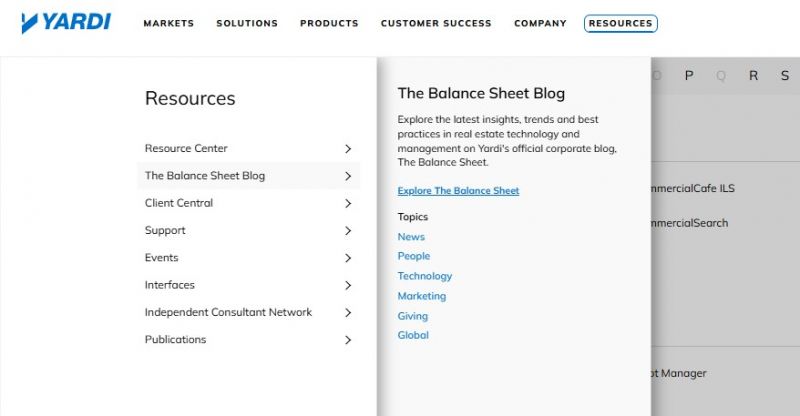Click the chevron beside Publications
800x416 pixels.
pos(348,340)
